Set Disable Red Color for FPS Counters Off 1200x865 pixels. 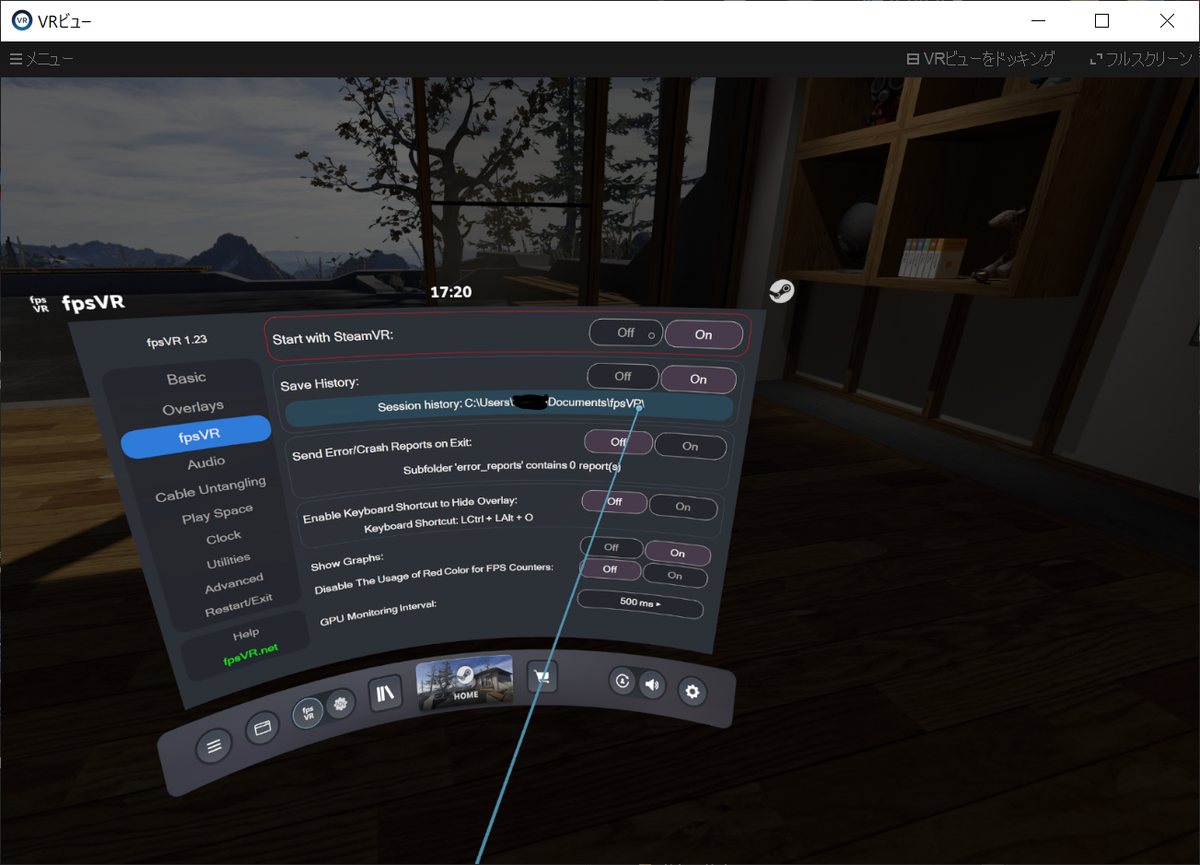[x=609, y=569]
